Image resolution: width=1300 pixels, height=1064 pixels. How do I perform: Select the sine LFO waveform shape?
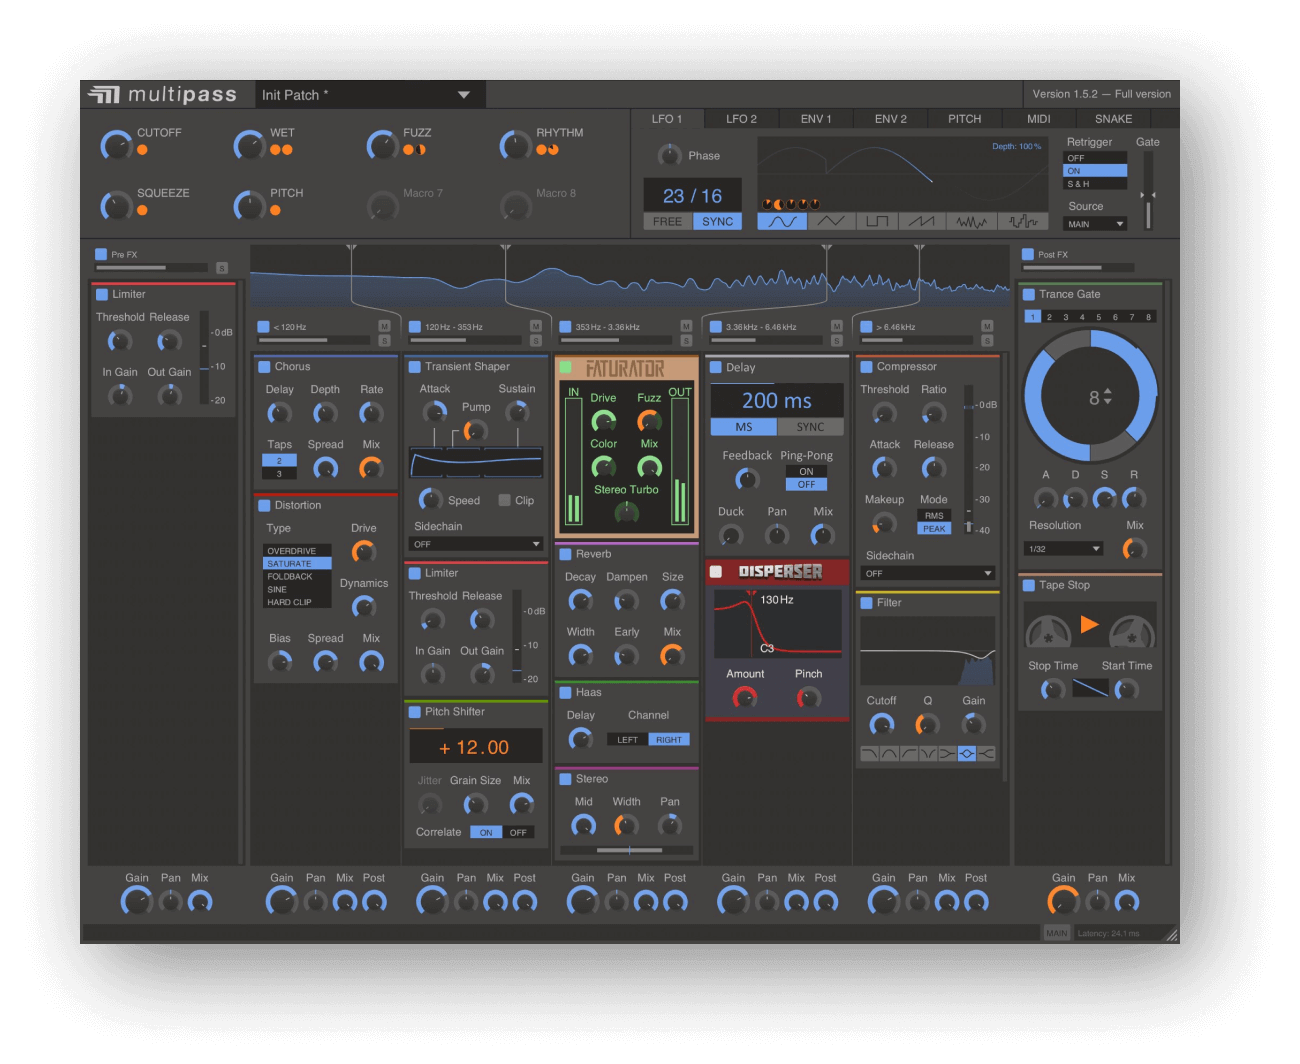782,221
